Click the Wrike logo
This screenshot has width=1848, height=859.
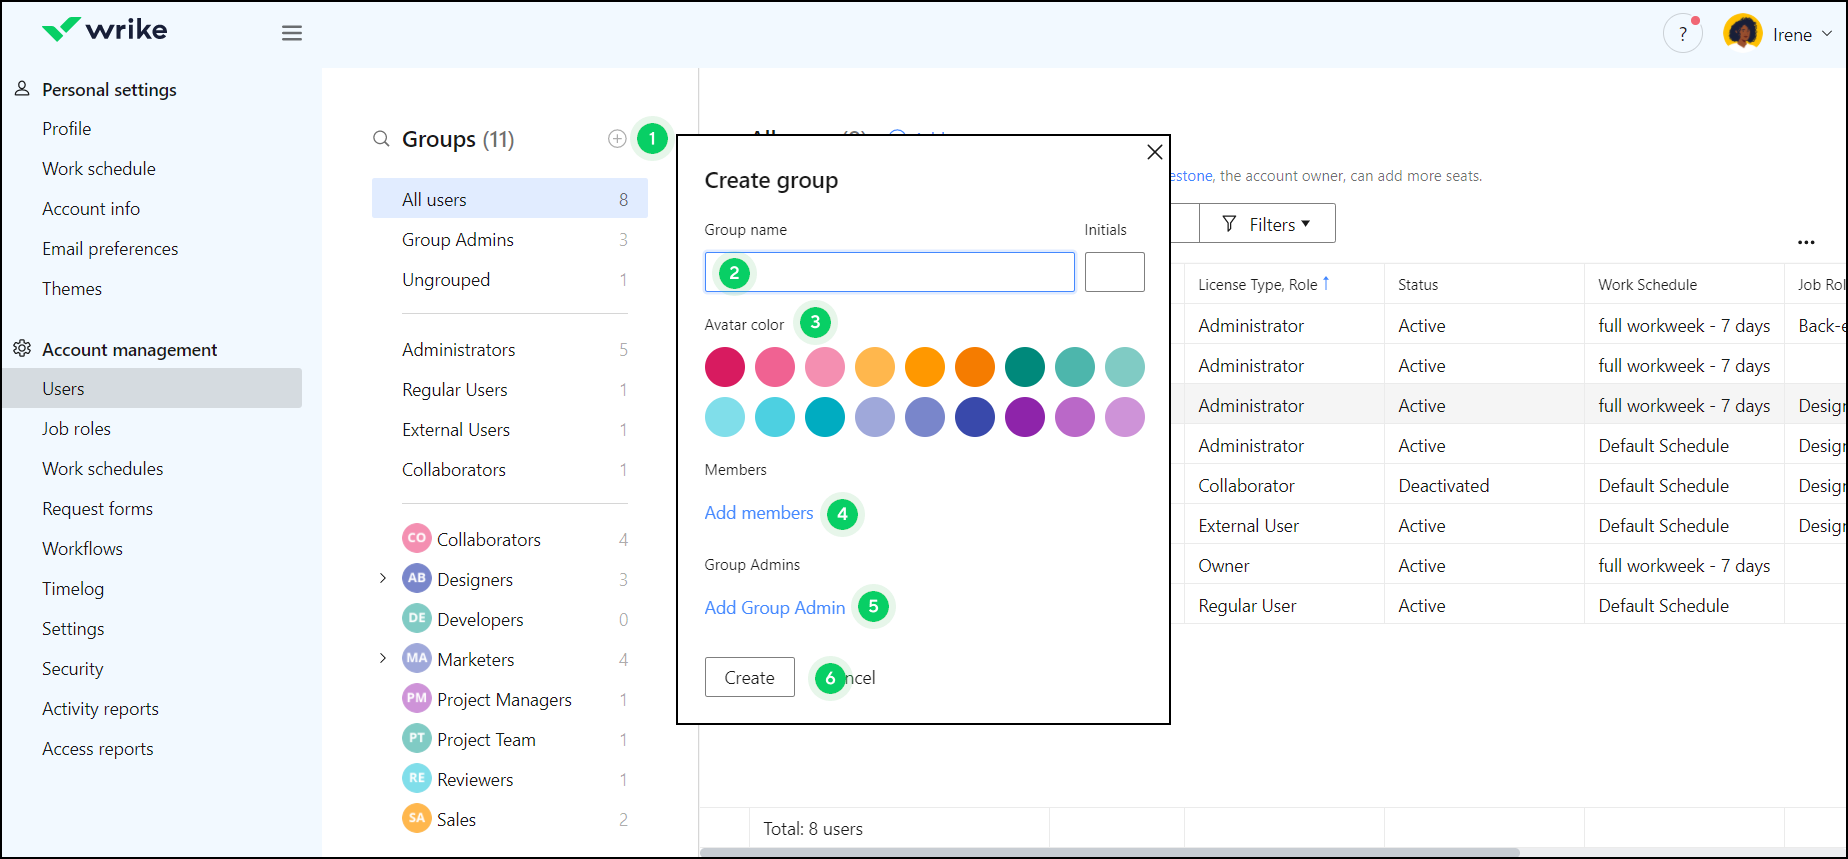[x=105, y=30]
